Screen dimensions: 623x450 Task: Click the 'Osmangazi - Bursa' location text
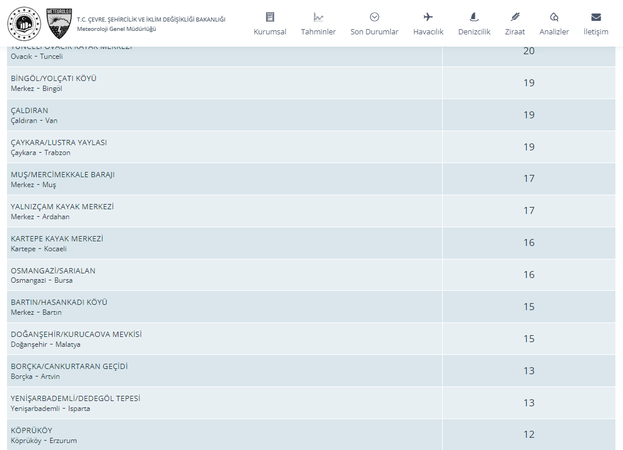pos(42,280)
